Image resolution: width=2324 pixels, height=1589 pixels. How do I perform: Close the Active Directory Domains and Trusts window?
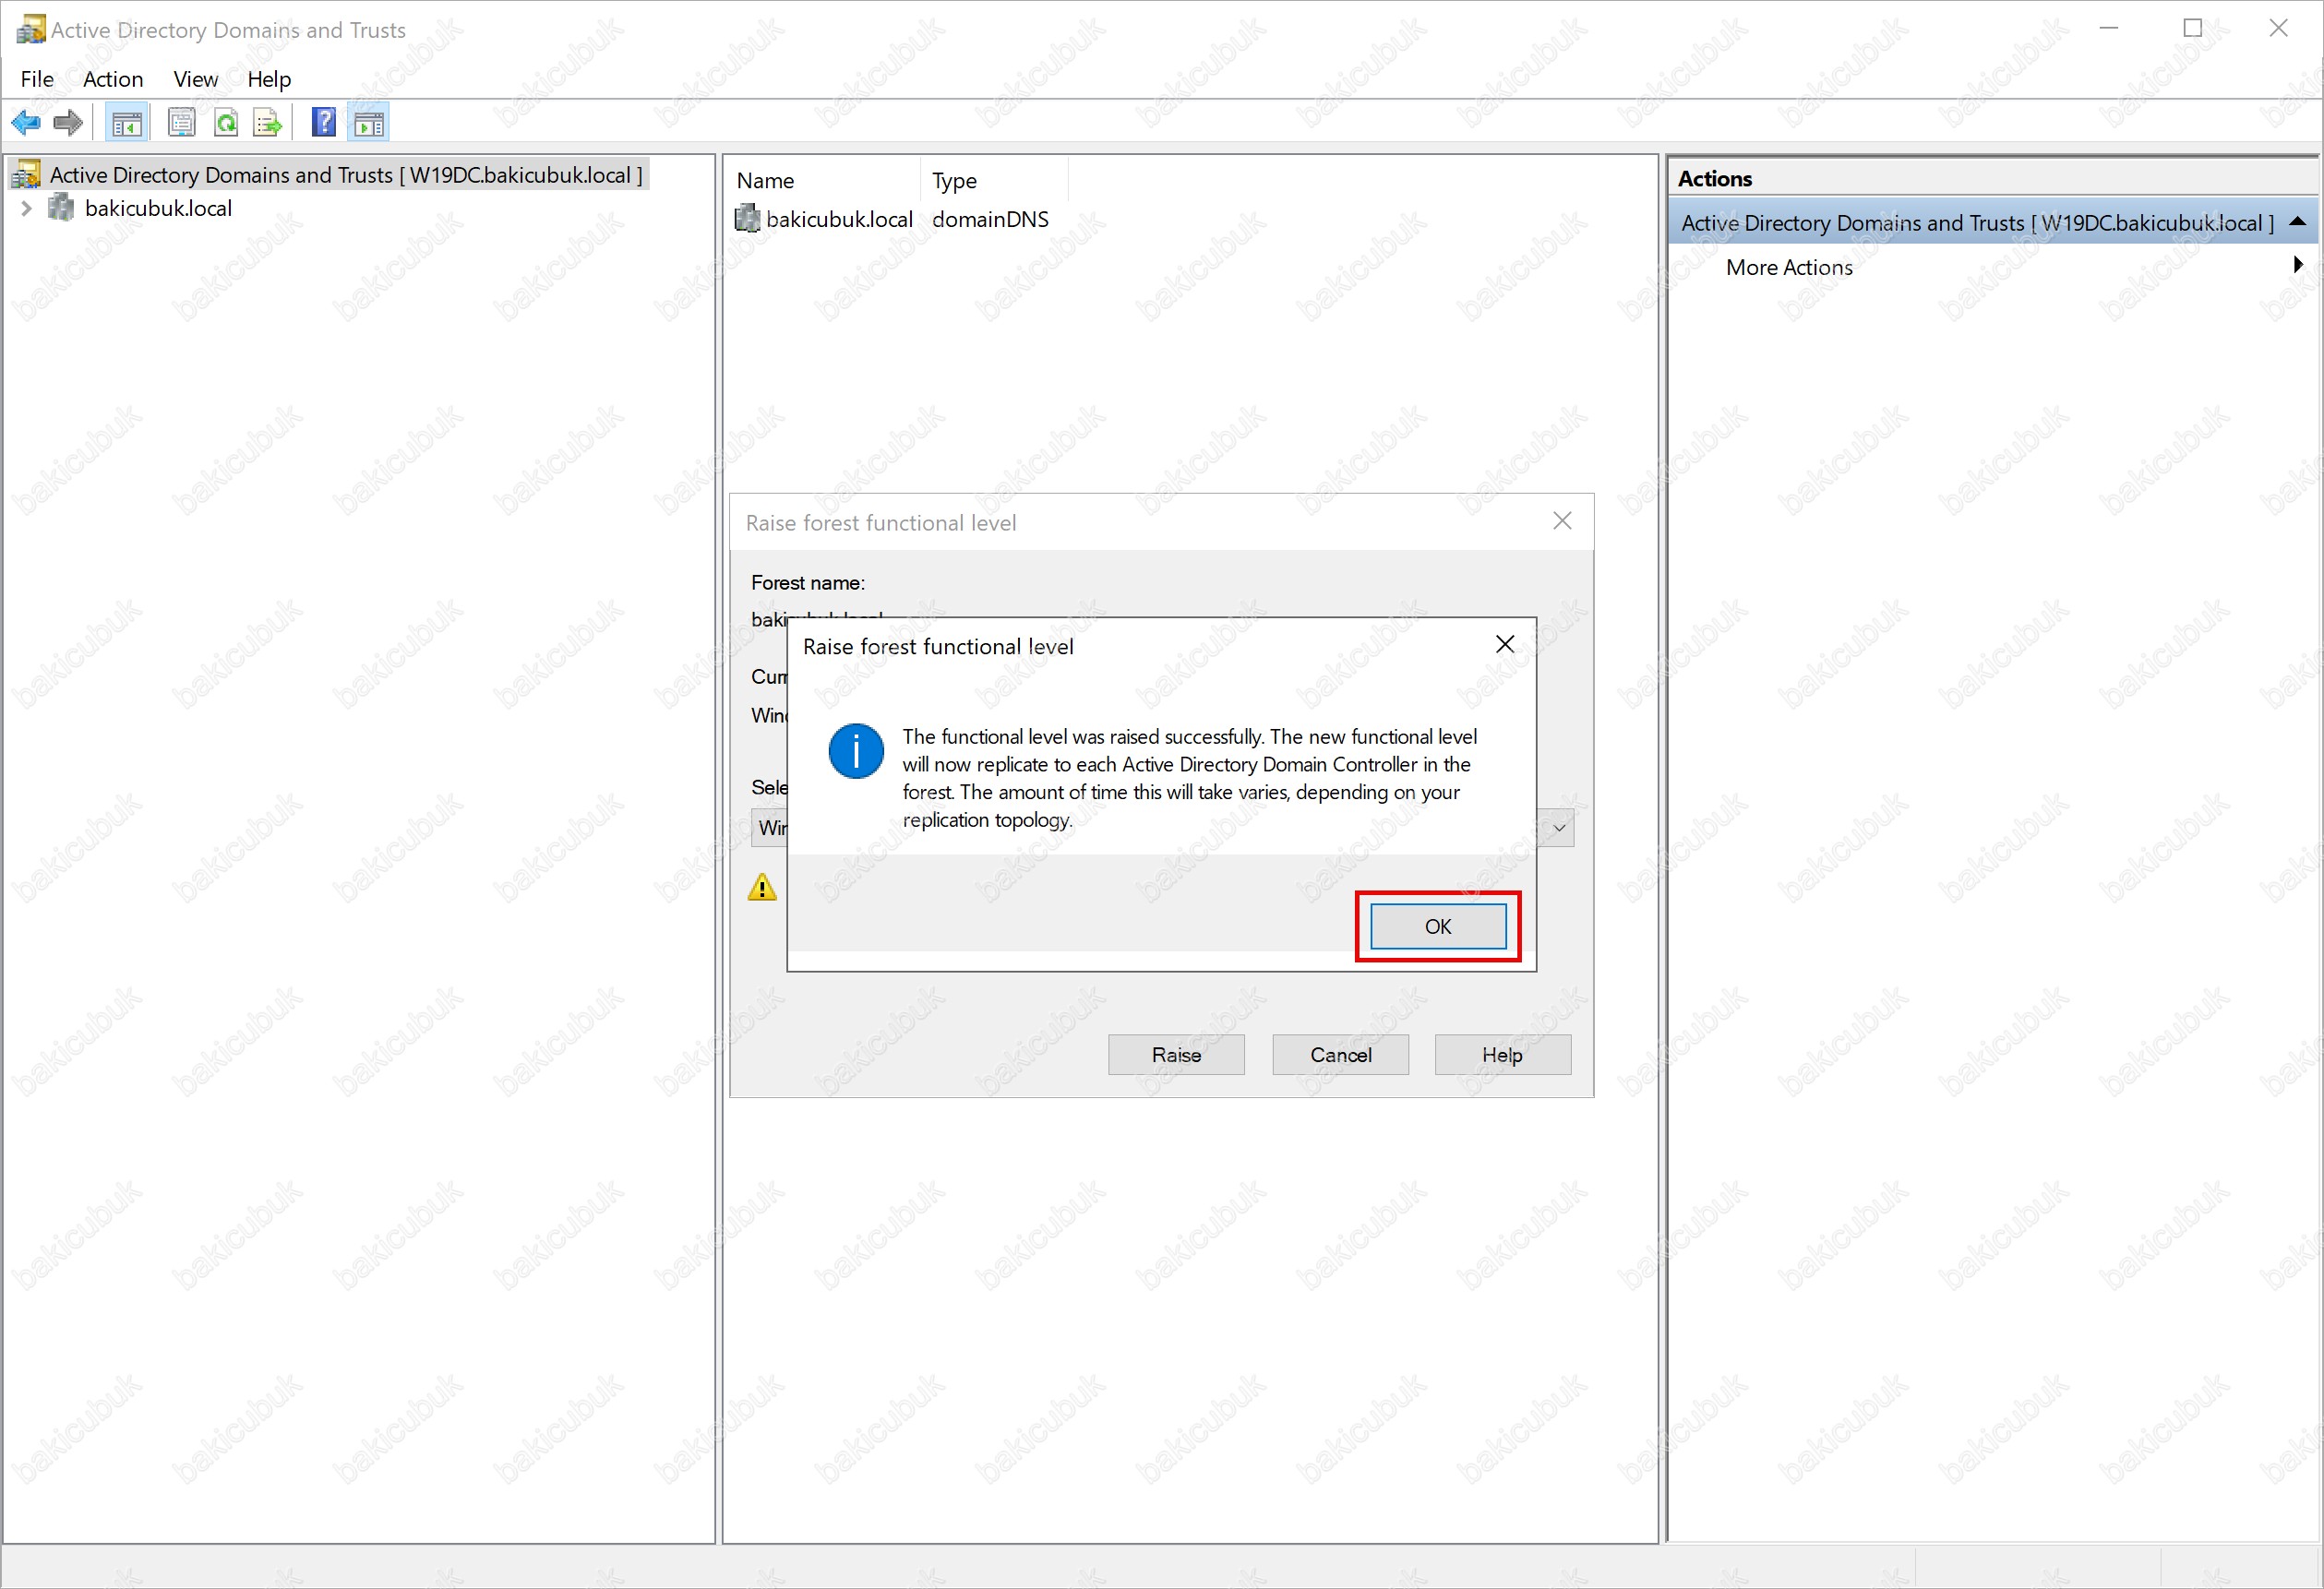(x=2279, y=28)
